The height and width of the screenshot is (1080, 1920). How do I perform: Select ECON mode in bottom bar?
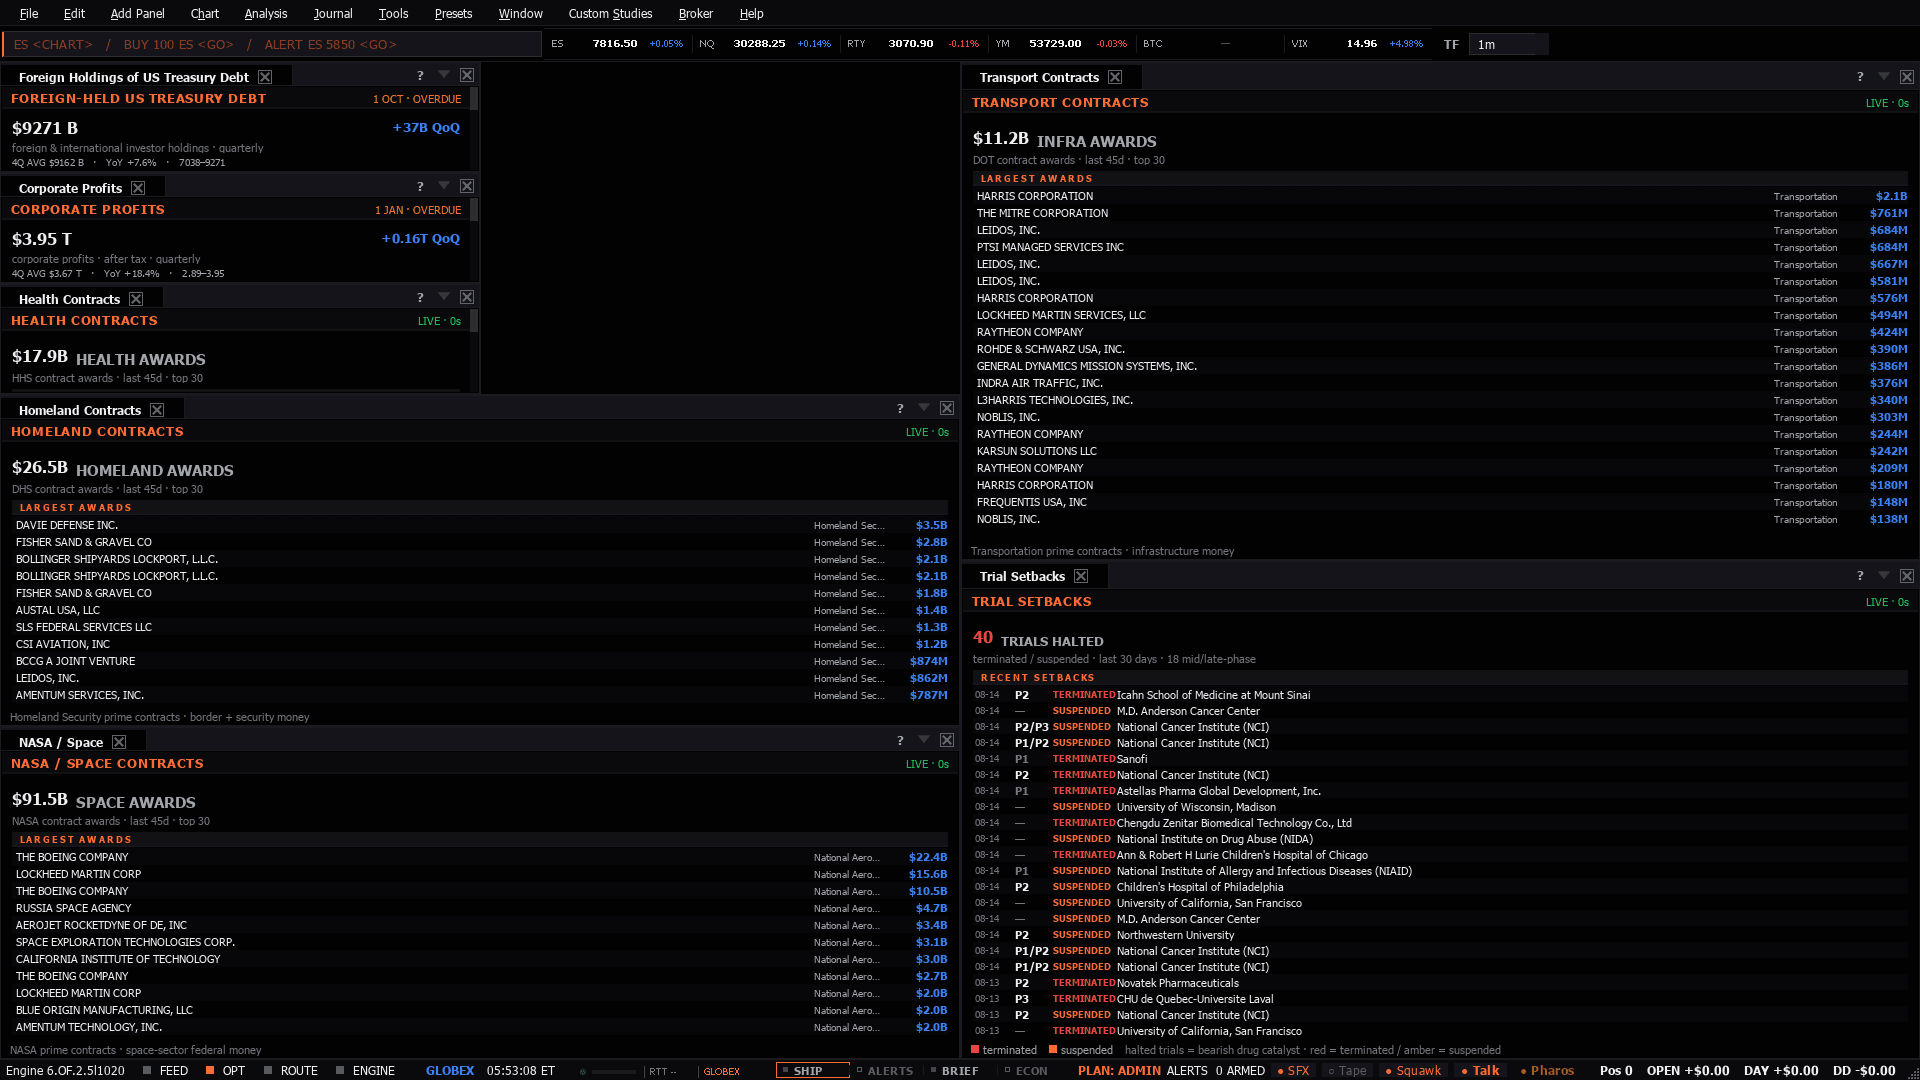(1026, 1070)
